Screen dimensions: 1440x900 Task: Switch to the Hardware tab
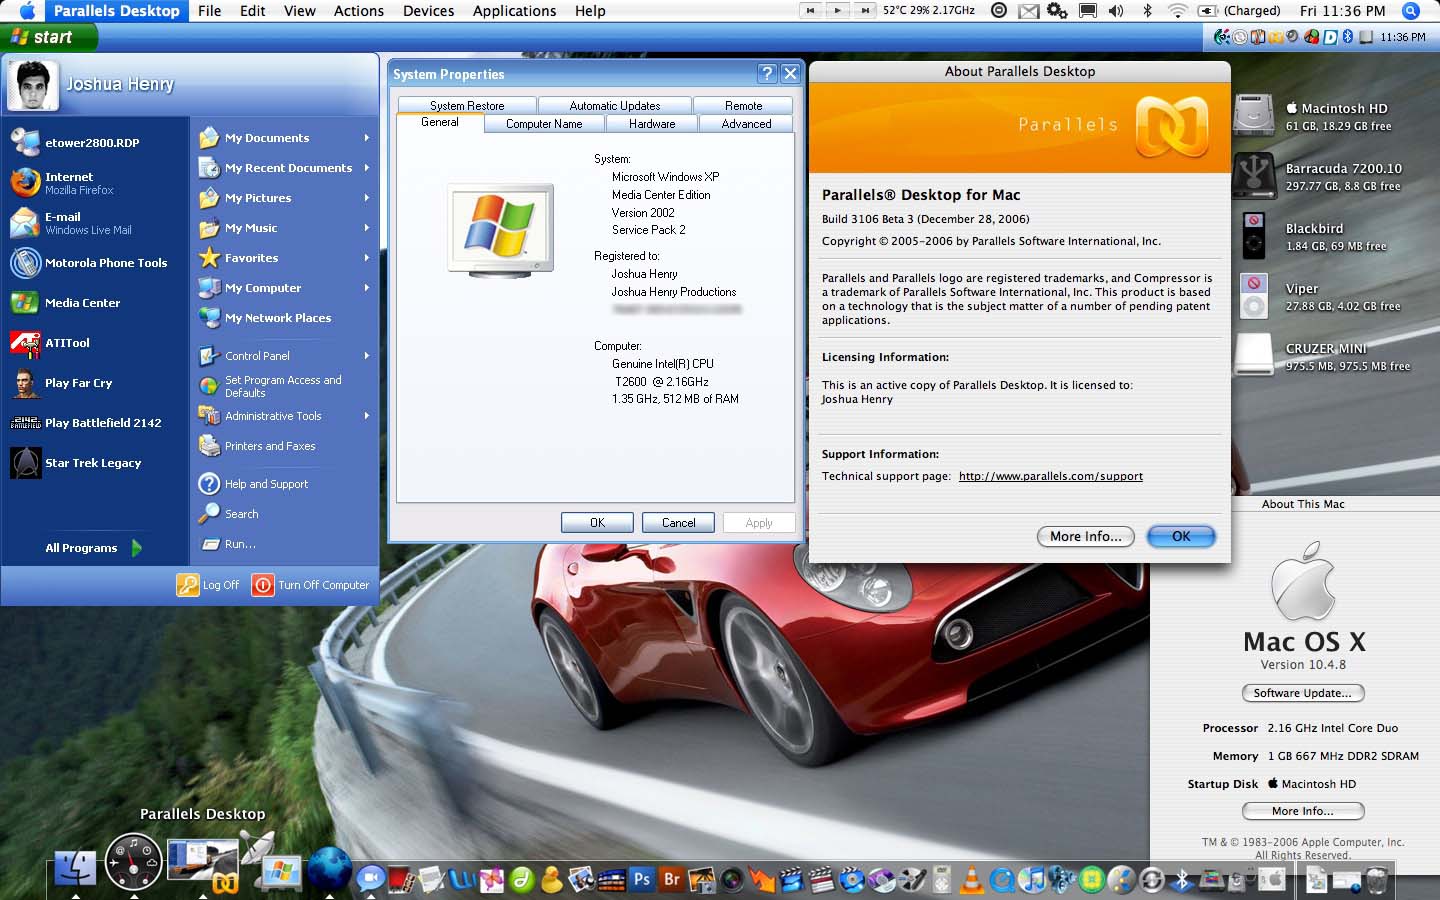(x=652, y=124)
